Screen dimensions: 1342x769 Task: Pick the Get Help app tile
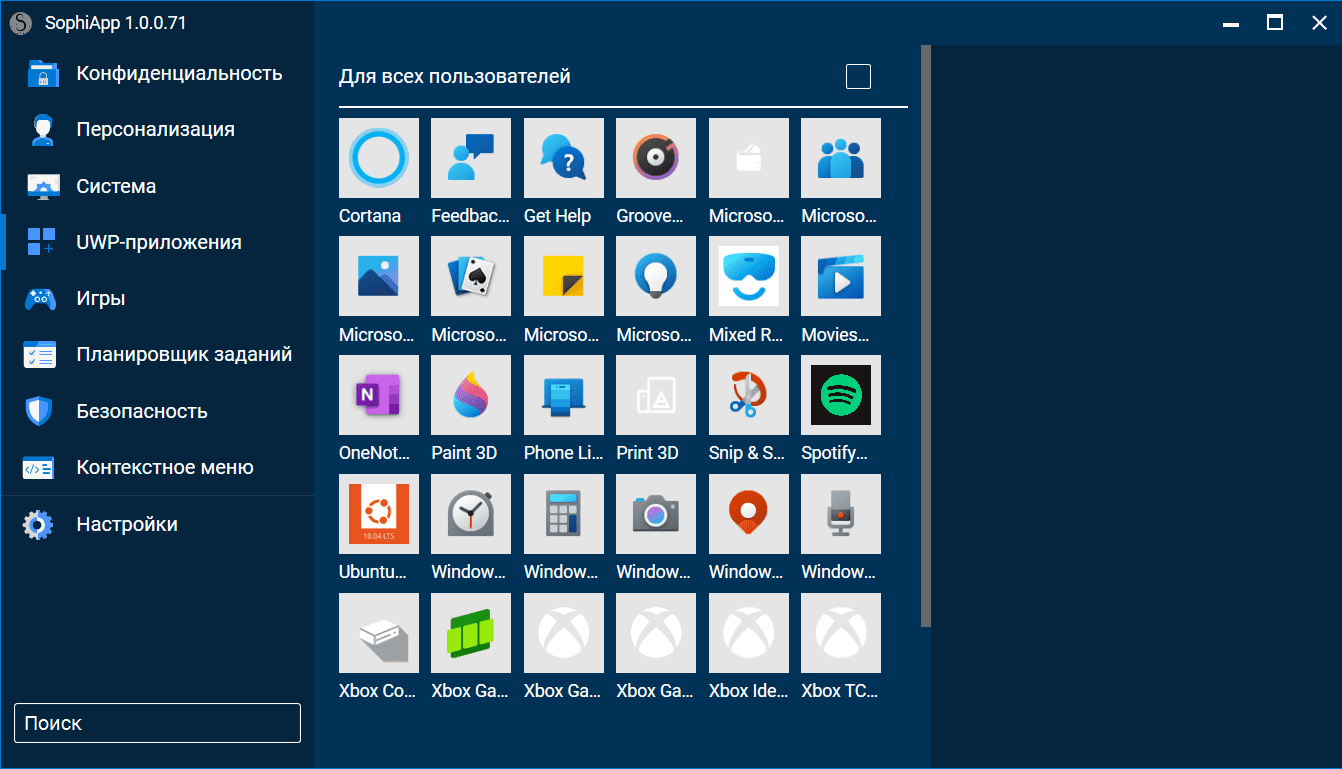click(x=564, y=158)
